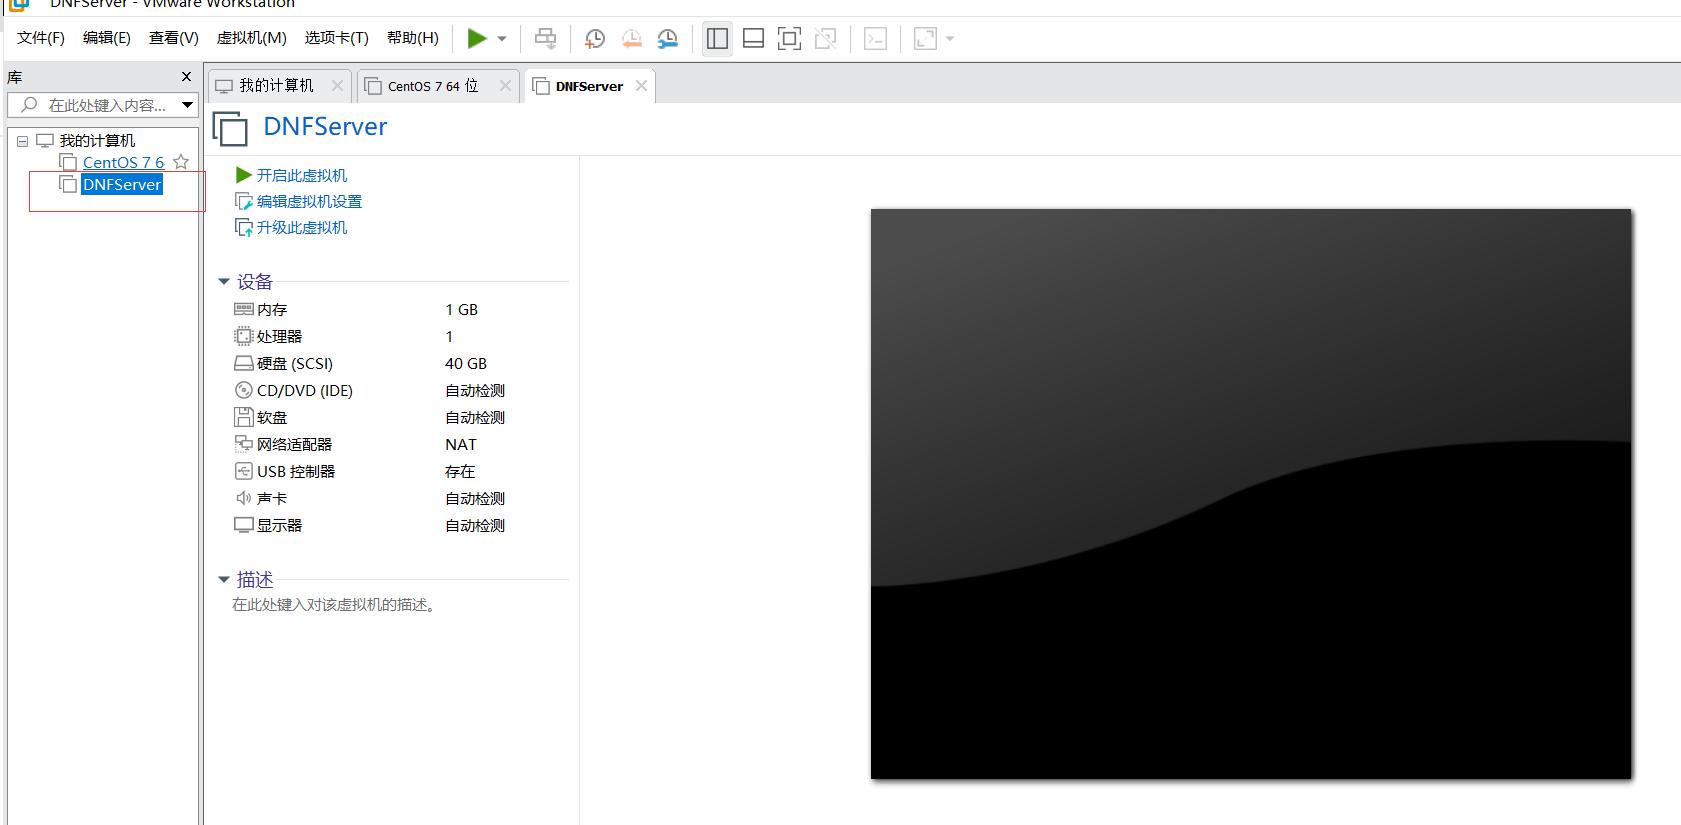Collapse the 描述 section
The width and height of the screenshot is (1681, 825).
point(224,580)
